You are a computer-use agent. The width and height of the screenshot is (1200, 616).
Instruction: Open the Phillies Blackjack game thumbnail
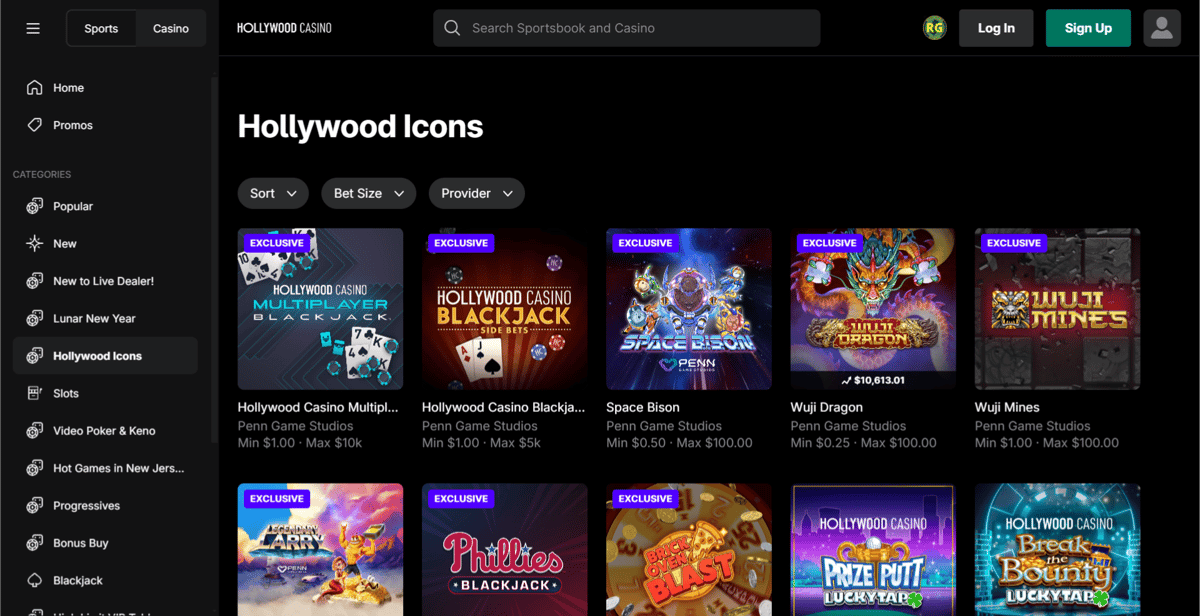(x=505, y=550)
